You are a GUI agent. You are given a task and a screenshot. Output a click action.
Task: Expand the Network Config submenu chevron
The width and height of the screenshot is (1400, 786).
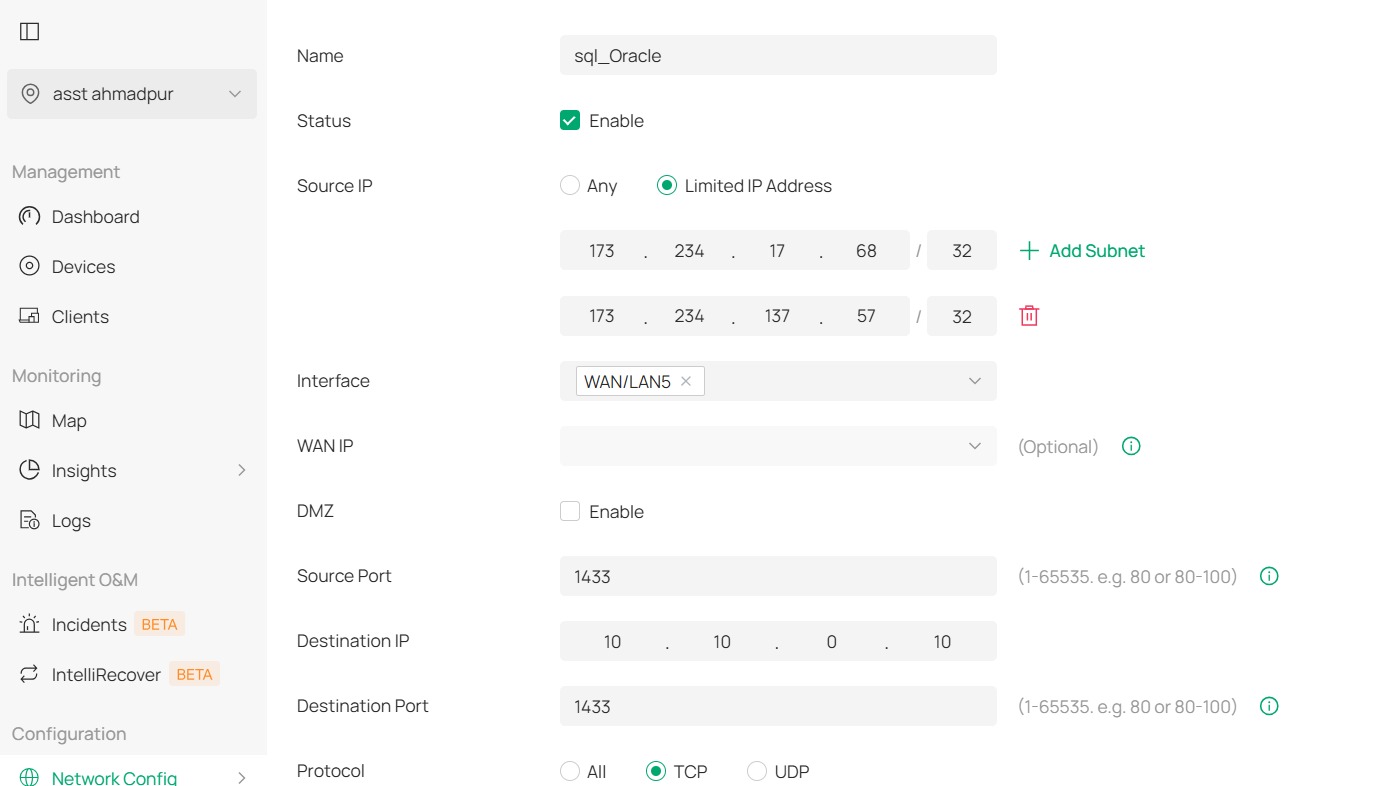pyautogui.click(x=241, y=777)
